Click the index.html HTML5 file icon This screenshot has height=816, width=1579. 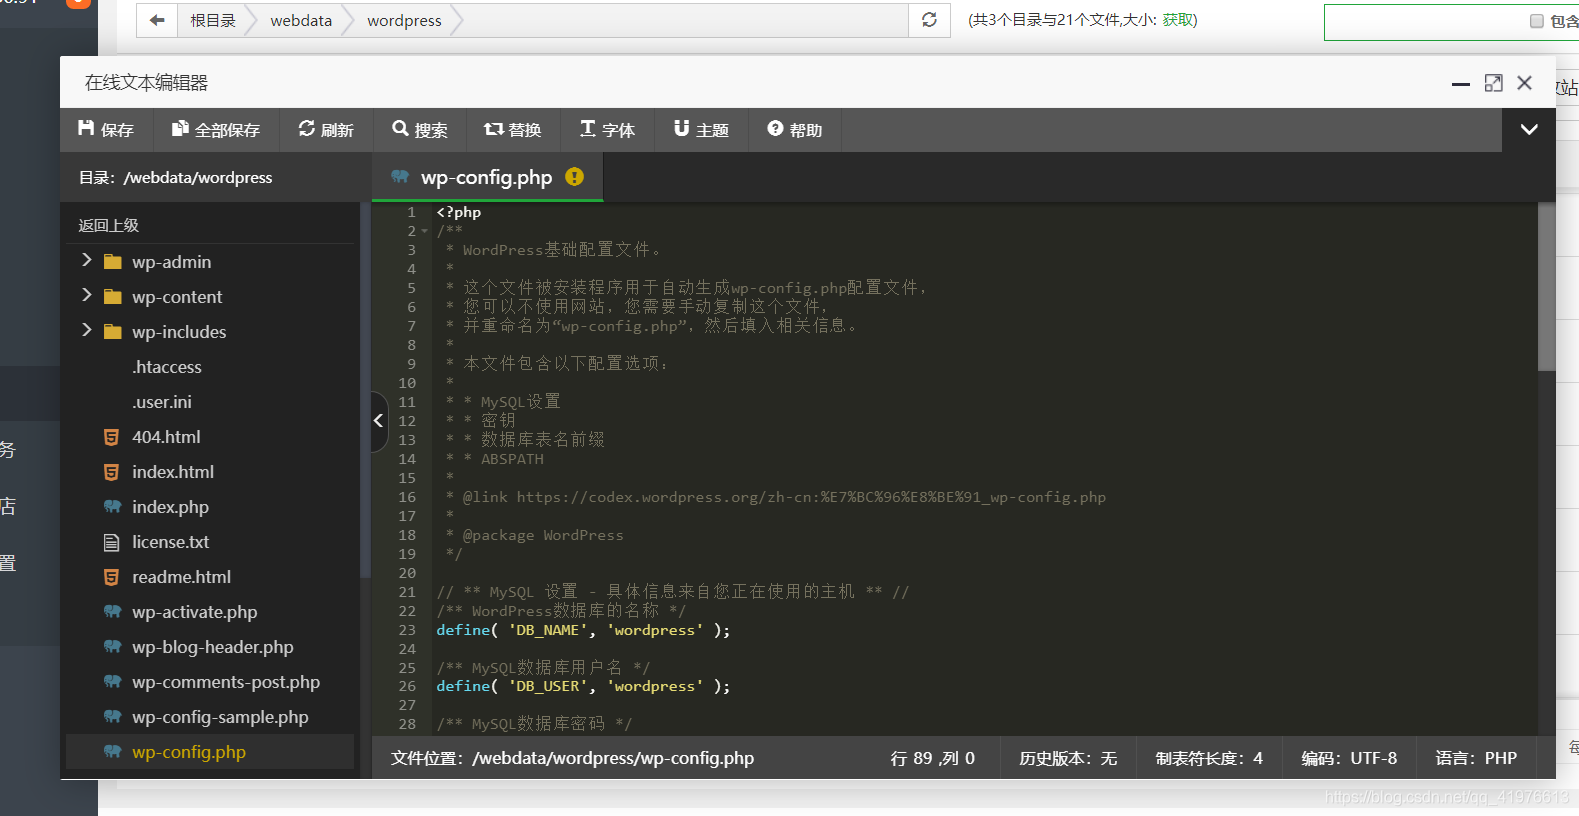[112, 472]
